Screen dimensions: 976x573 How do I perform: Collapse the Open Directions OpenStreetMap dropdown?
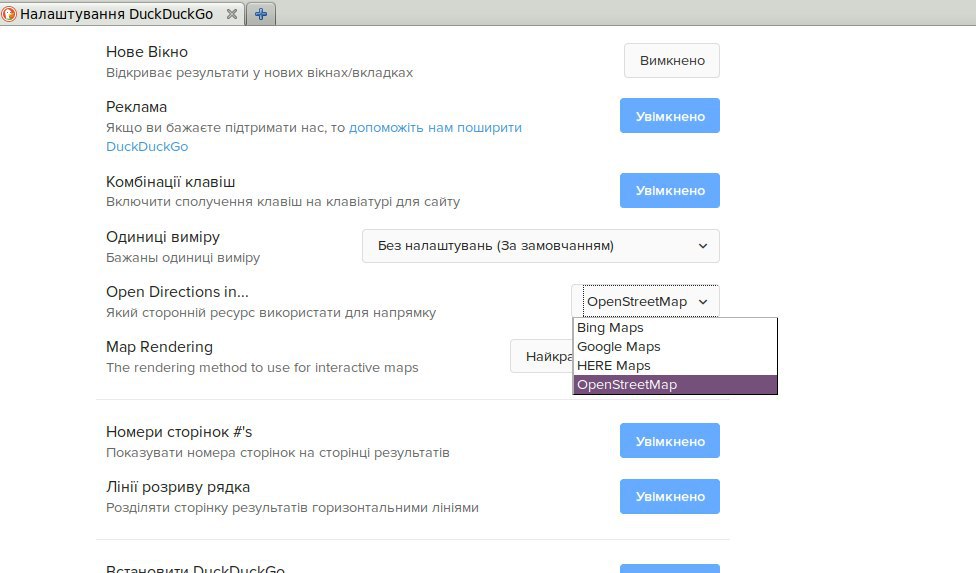(x=645, y=301)
